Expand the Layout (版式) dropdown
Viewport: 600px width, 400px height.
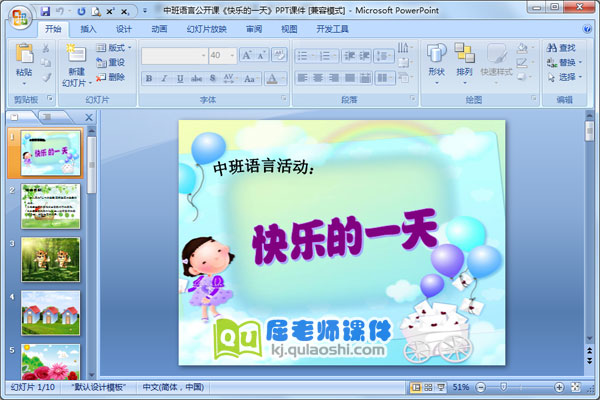click(x=114, y=47)
